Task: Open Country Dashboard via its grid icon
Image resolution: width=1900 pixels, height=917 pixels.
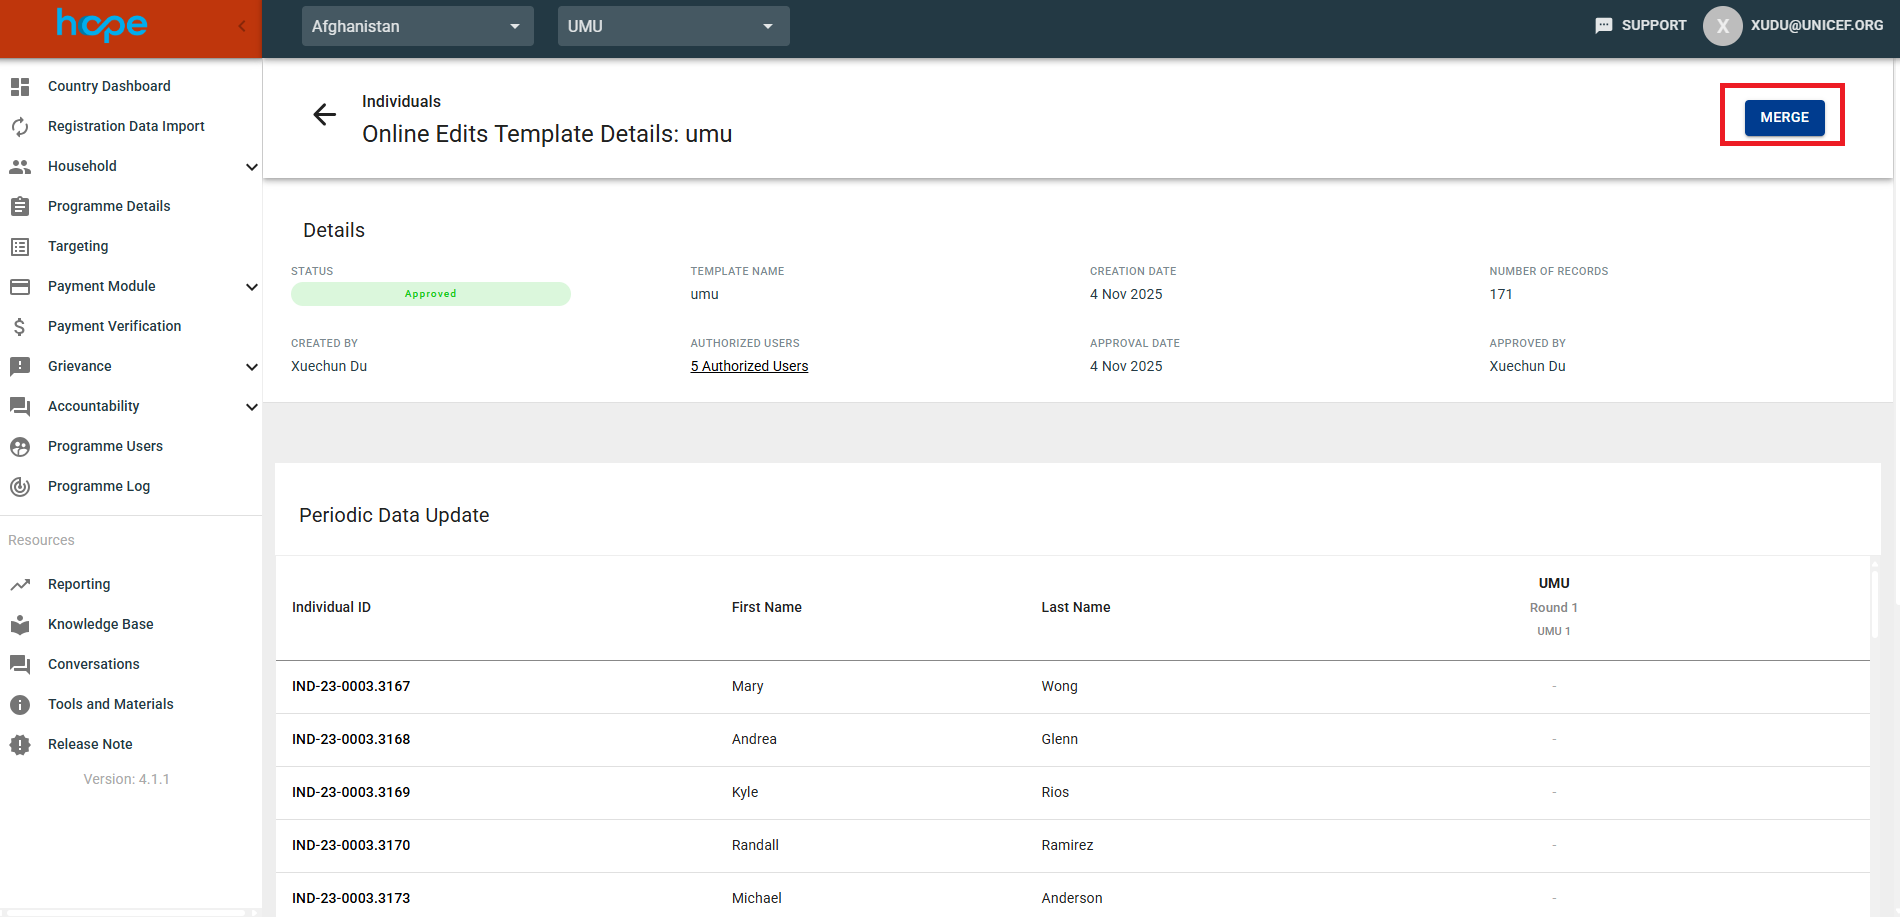Action: pyautogui.click(x=20, y=87)
